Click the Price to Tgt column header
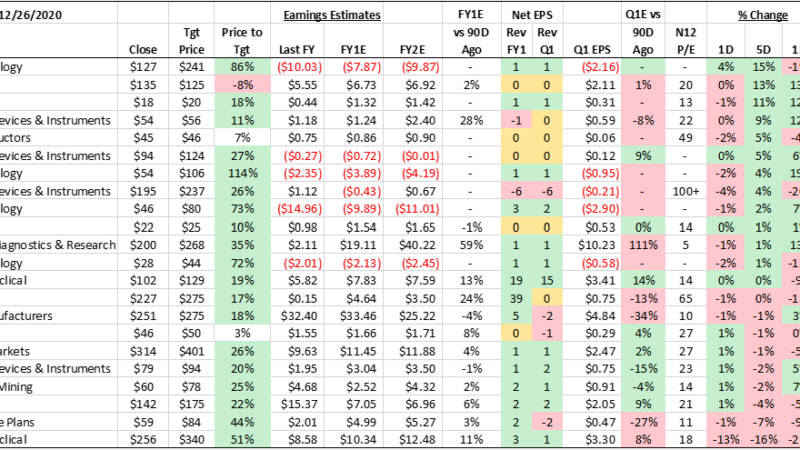Screen dimensions: 800x450 (x=240, y=40)
